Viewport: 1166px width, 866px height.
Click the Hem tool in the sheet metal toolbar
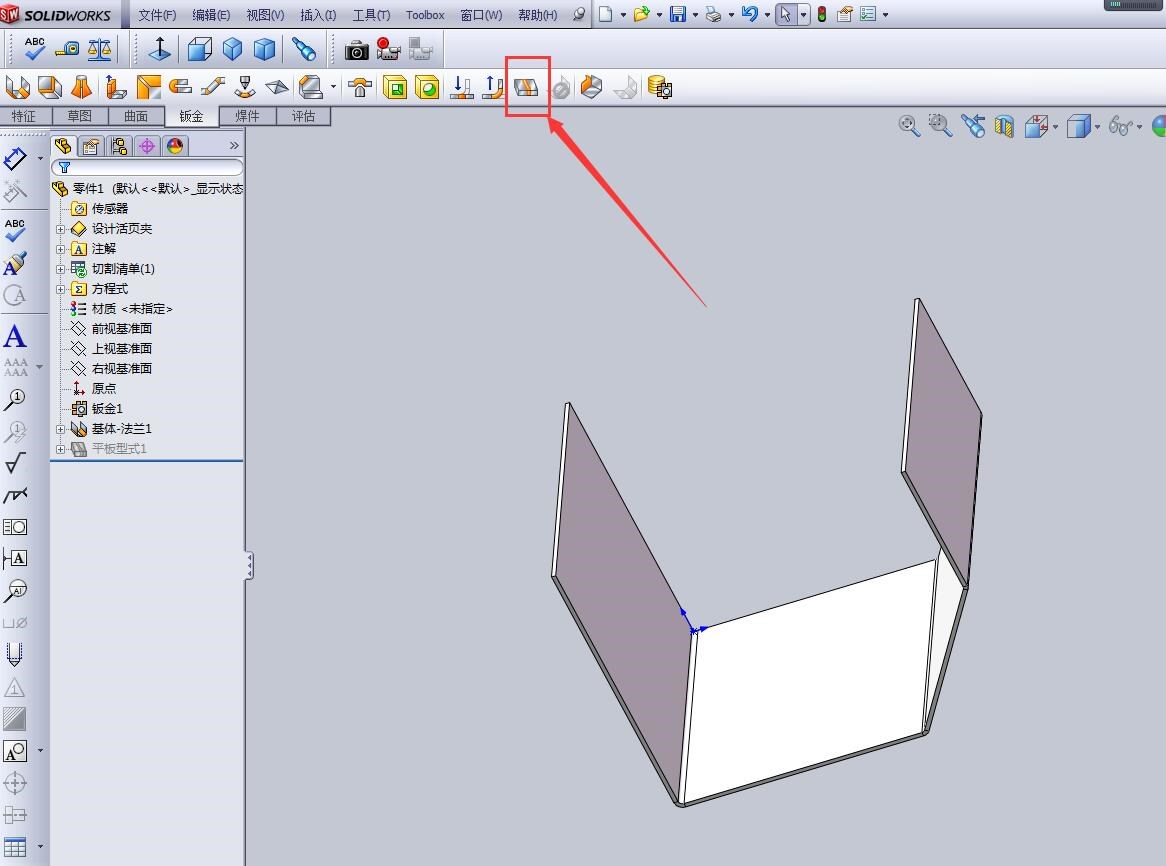tap(180, 87)
